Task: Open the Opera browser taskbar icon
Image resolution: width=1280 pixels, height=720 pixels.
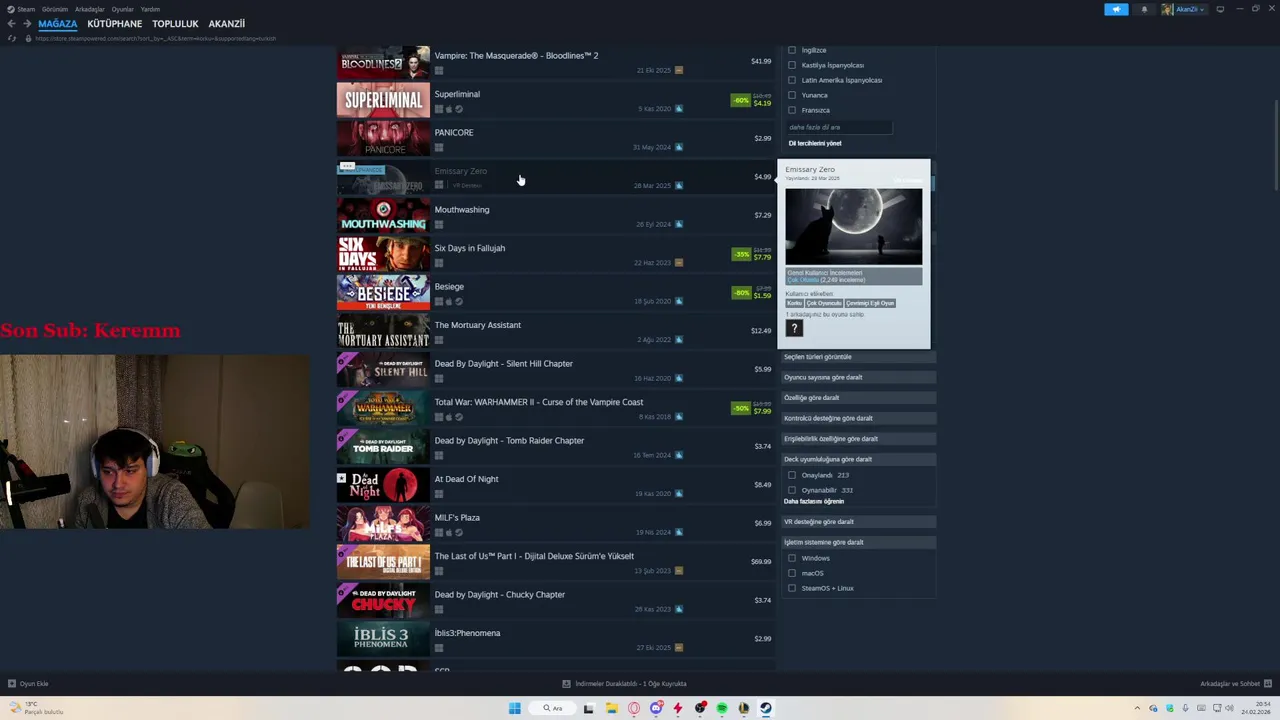Action: coord(634,708)
